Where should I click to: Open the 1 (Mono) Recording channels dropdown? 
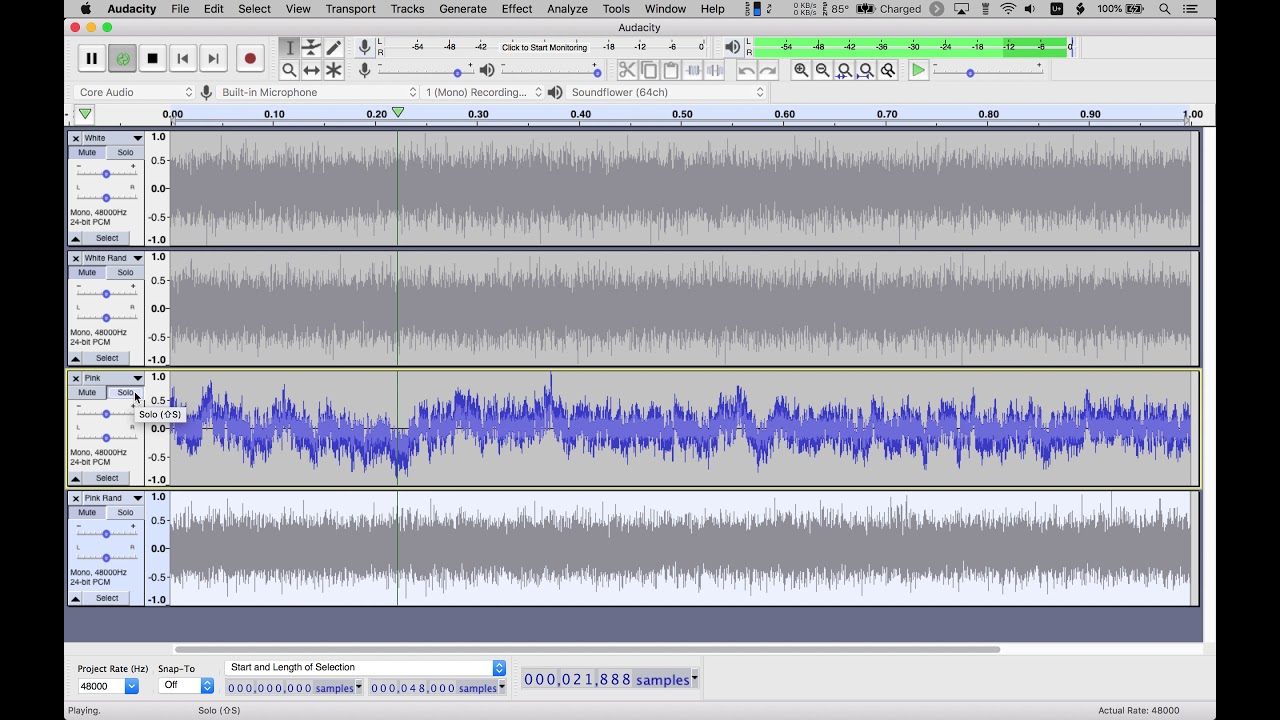483,92
